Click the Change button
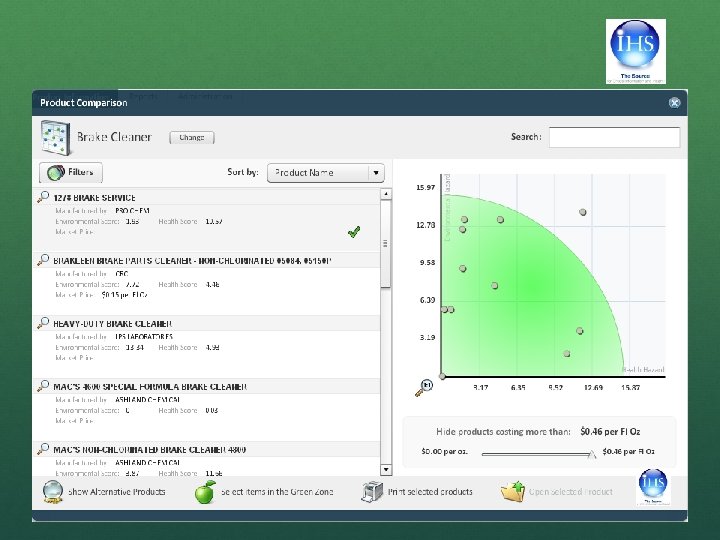The height and width of the screenshot is (540, 720). coord(191,137)
